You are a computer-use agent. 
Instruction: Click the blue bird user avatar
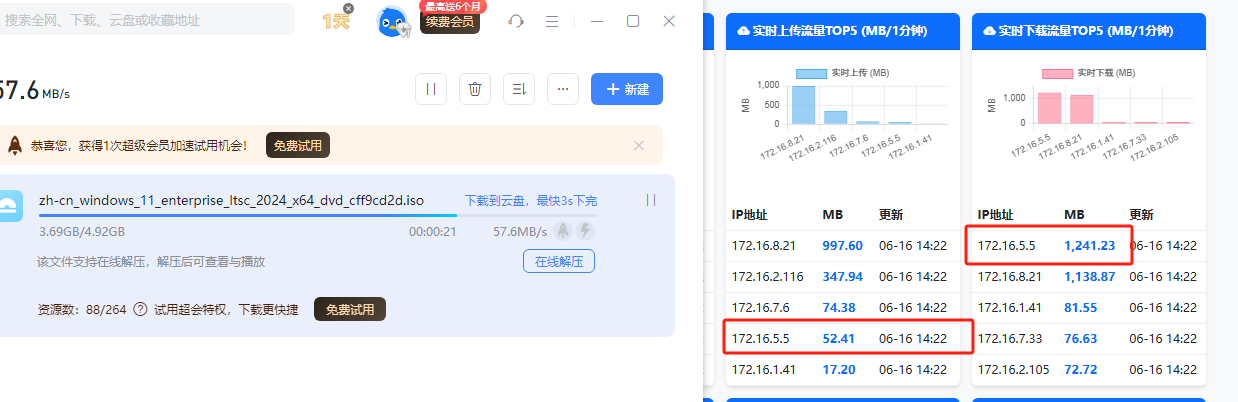(392, 23)
